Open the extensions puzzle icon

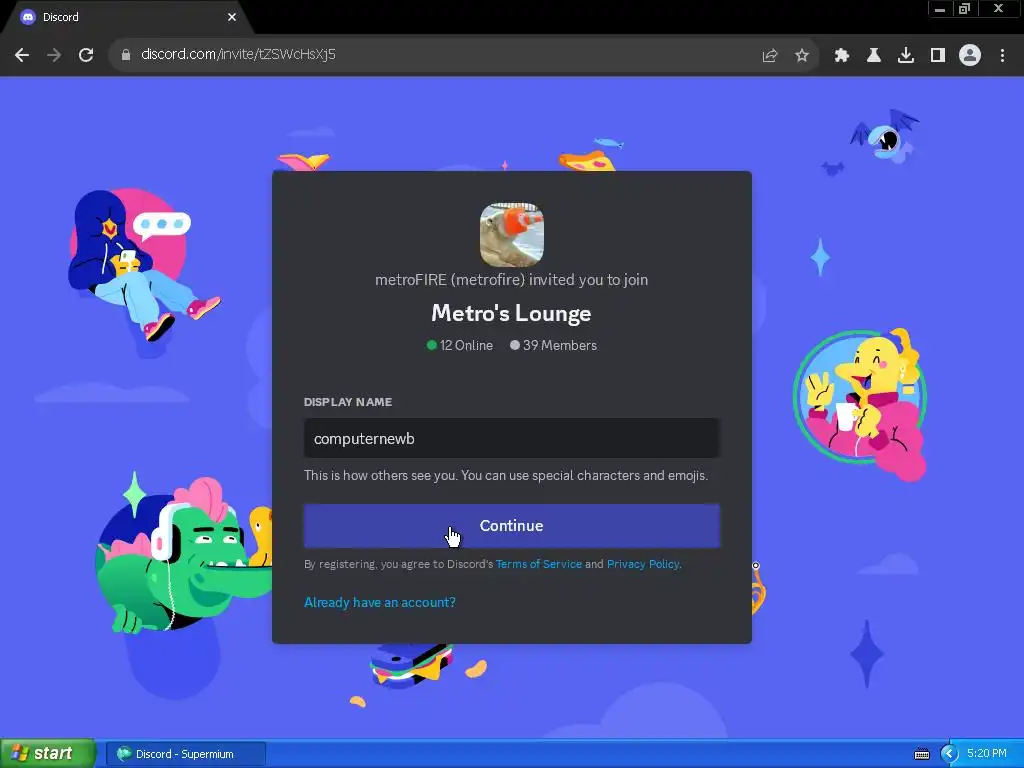842,56
